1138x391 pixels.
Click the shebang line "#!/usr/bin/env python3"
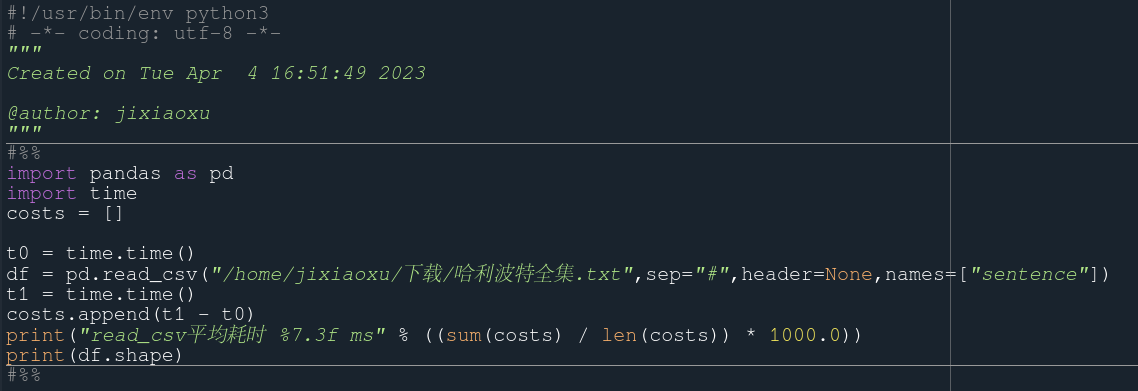pyautogui.click(x=138, y=13)
